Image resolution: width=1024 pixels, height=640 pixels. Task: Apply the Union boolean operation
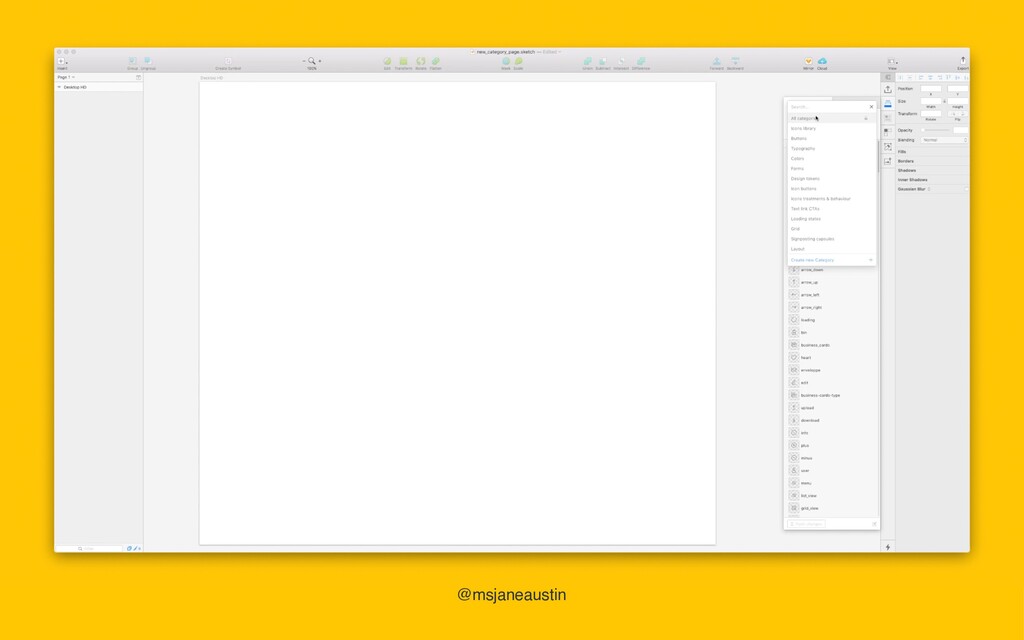(x=587, y=61)
